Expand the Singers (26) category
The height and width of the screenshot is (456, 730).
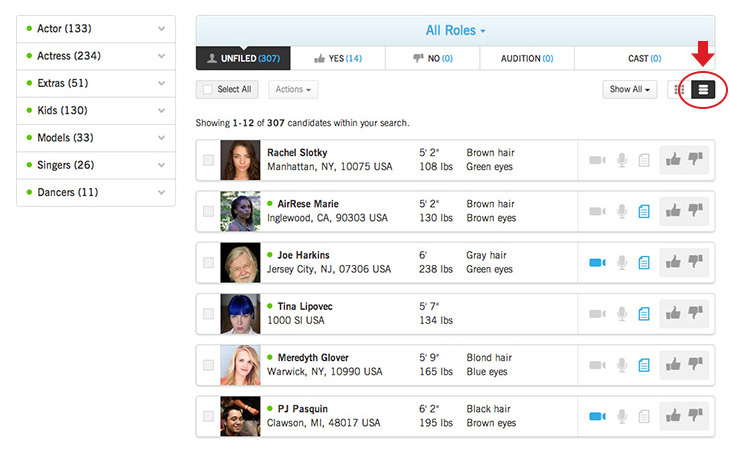point(96,165)
